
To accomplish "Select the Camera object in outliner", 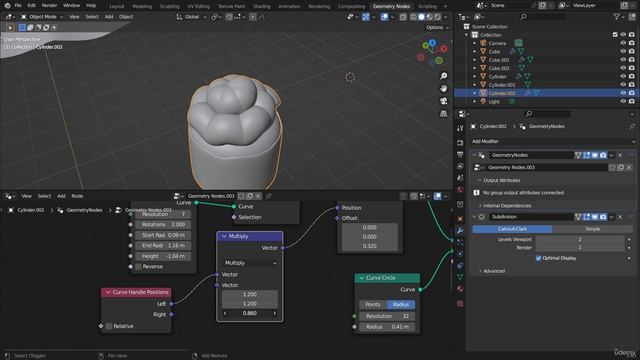I will pyautogui.click(x=497, y=43).
